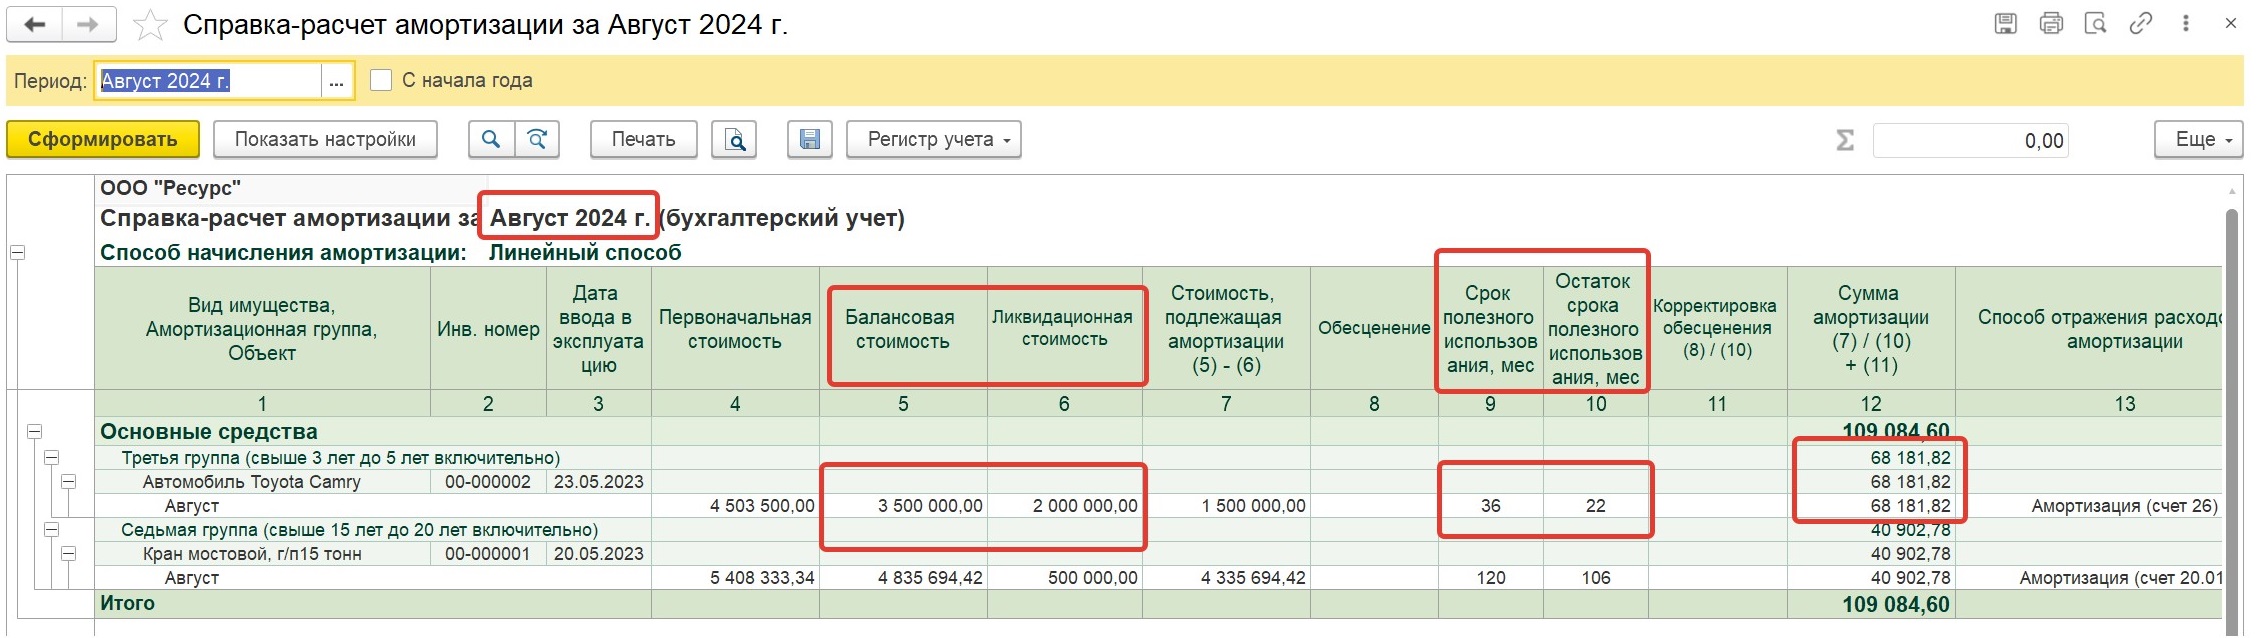Image resolution: width=2259 pixels, height=638 pixels.
Task: Click the ООО "Ресурс" organization name
Action: [171, 188]
